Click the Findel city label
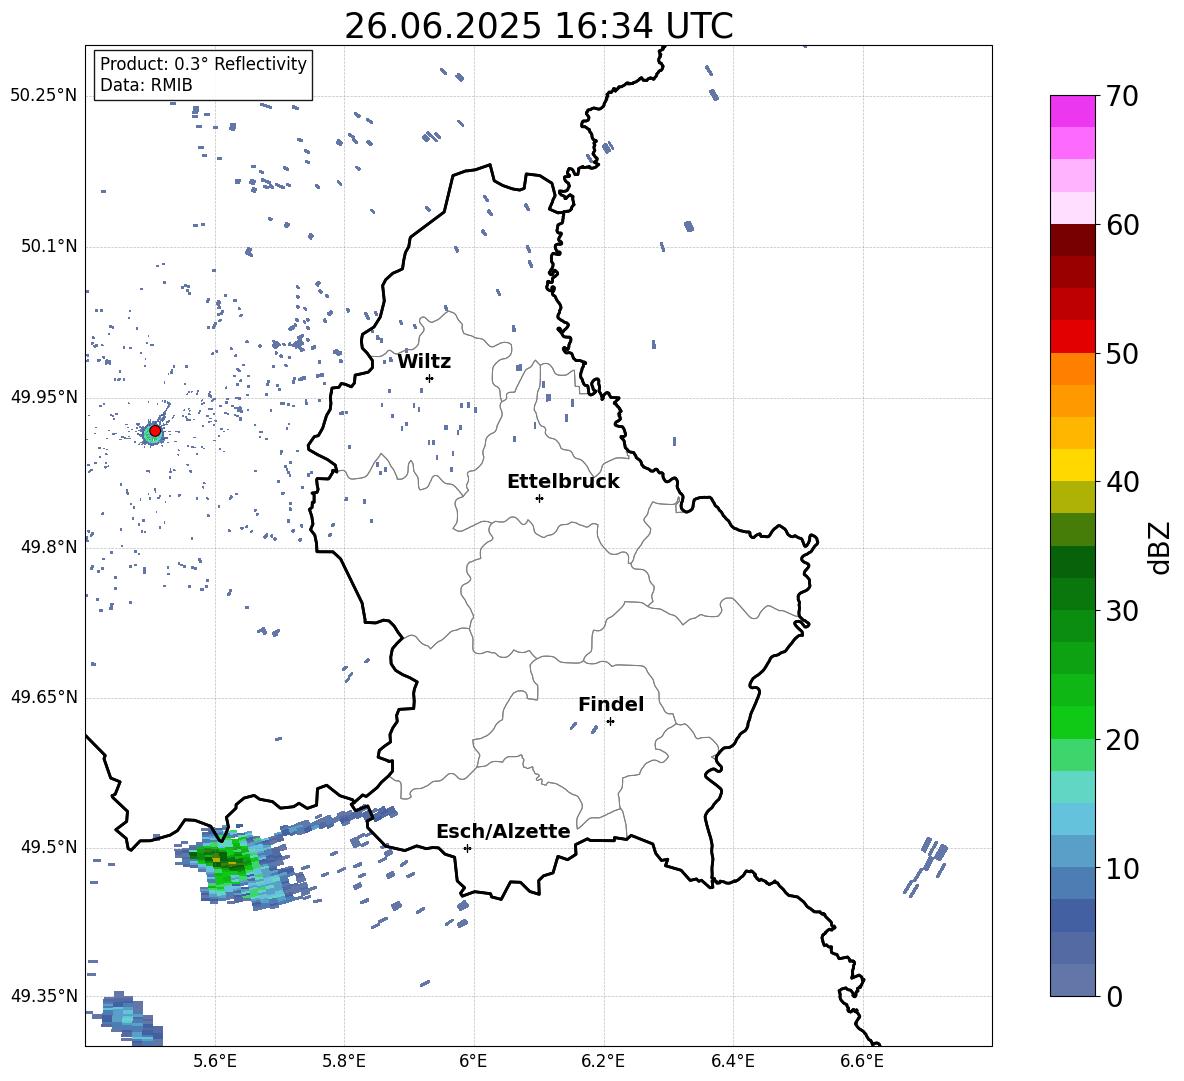1184x1081 pixels. 611,704
